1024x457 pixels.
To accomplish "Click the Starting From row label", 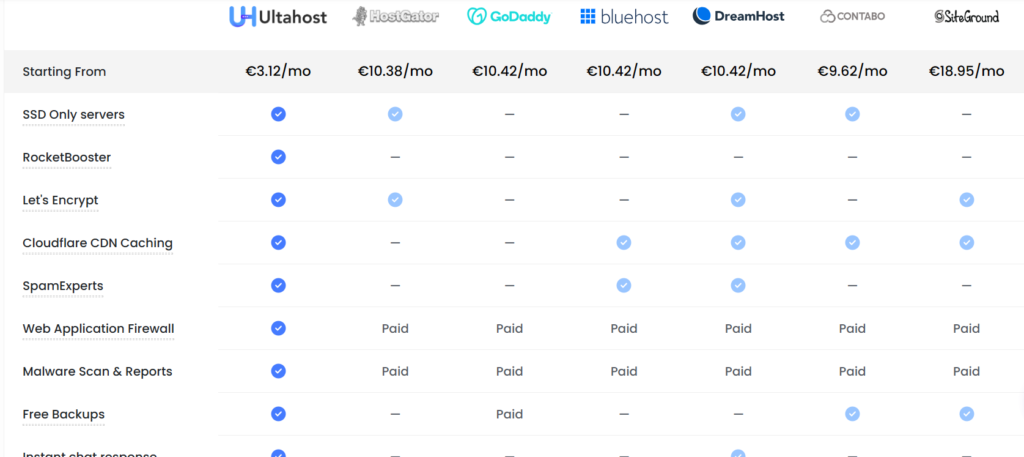I will point(64,72).
